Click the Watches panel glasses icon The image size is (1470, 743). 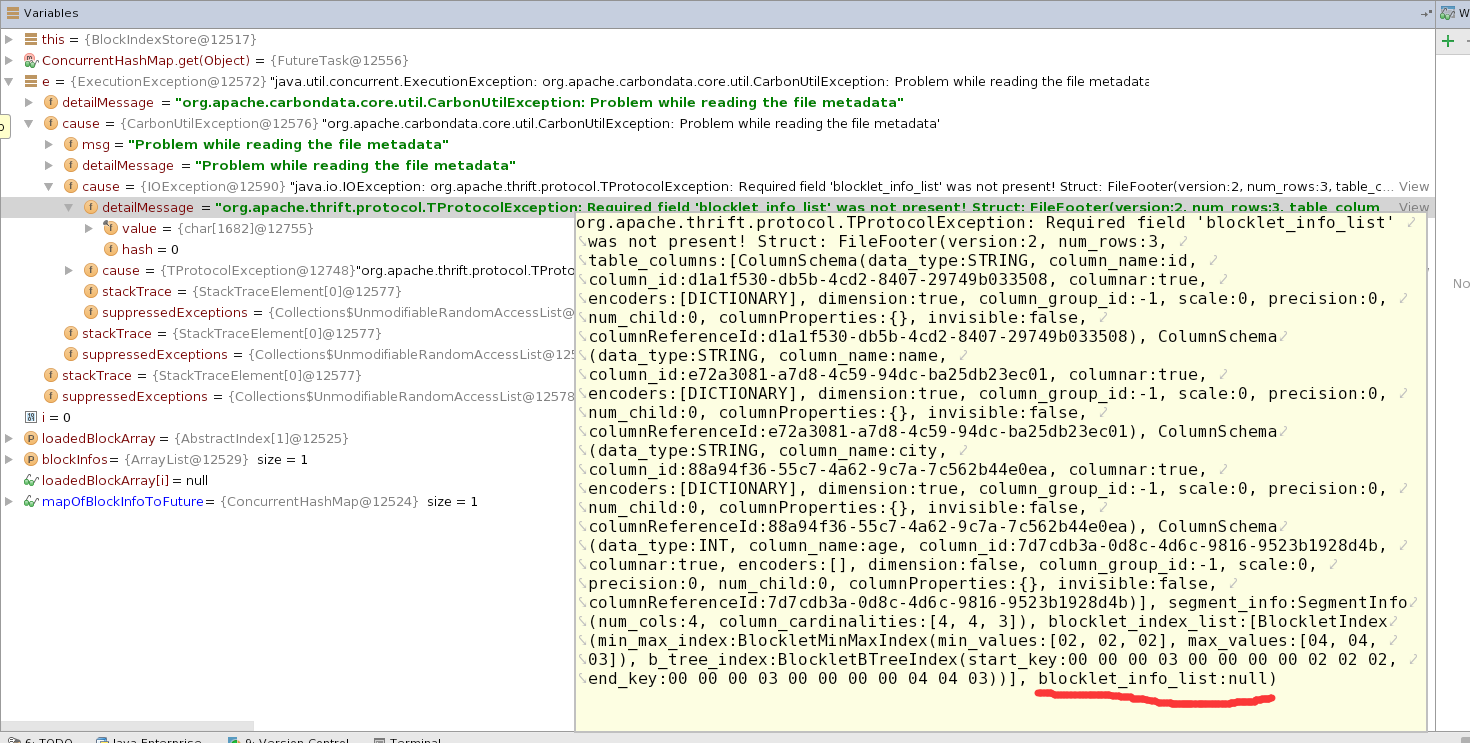[x=1447, y=13]
